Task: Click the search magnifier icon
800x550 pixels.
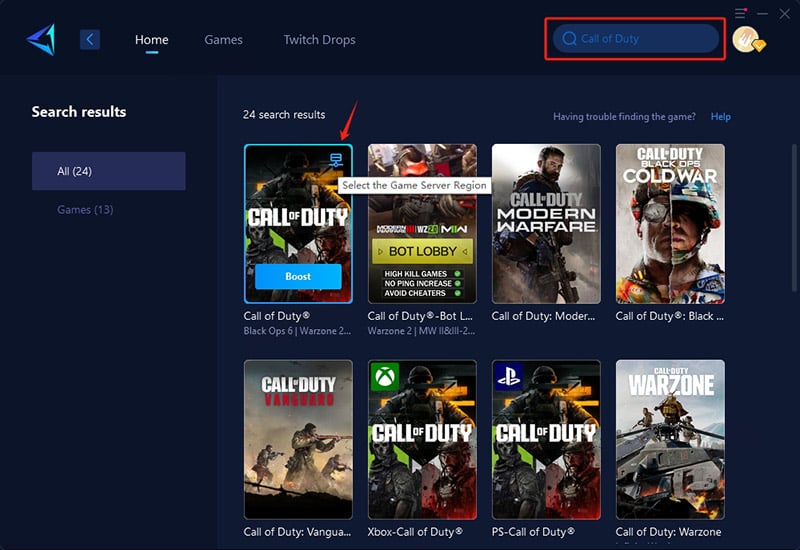Action: click(569, 39)
